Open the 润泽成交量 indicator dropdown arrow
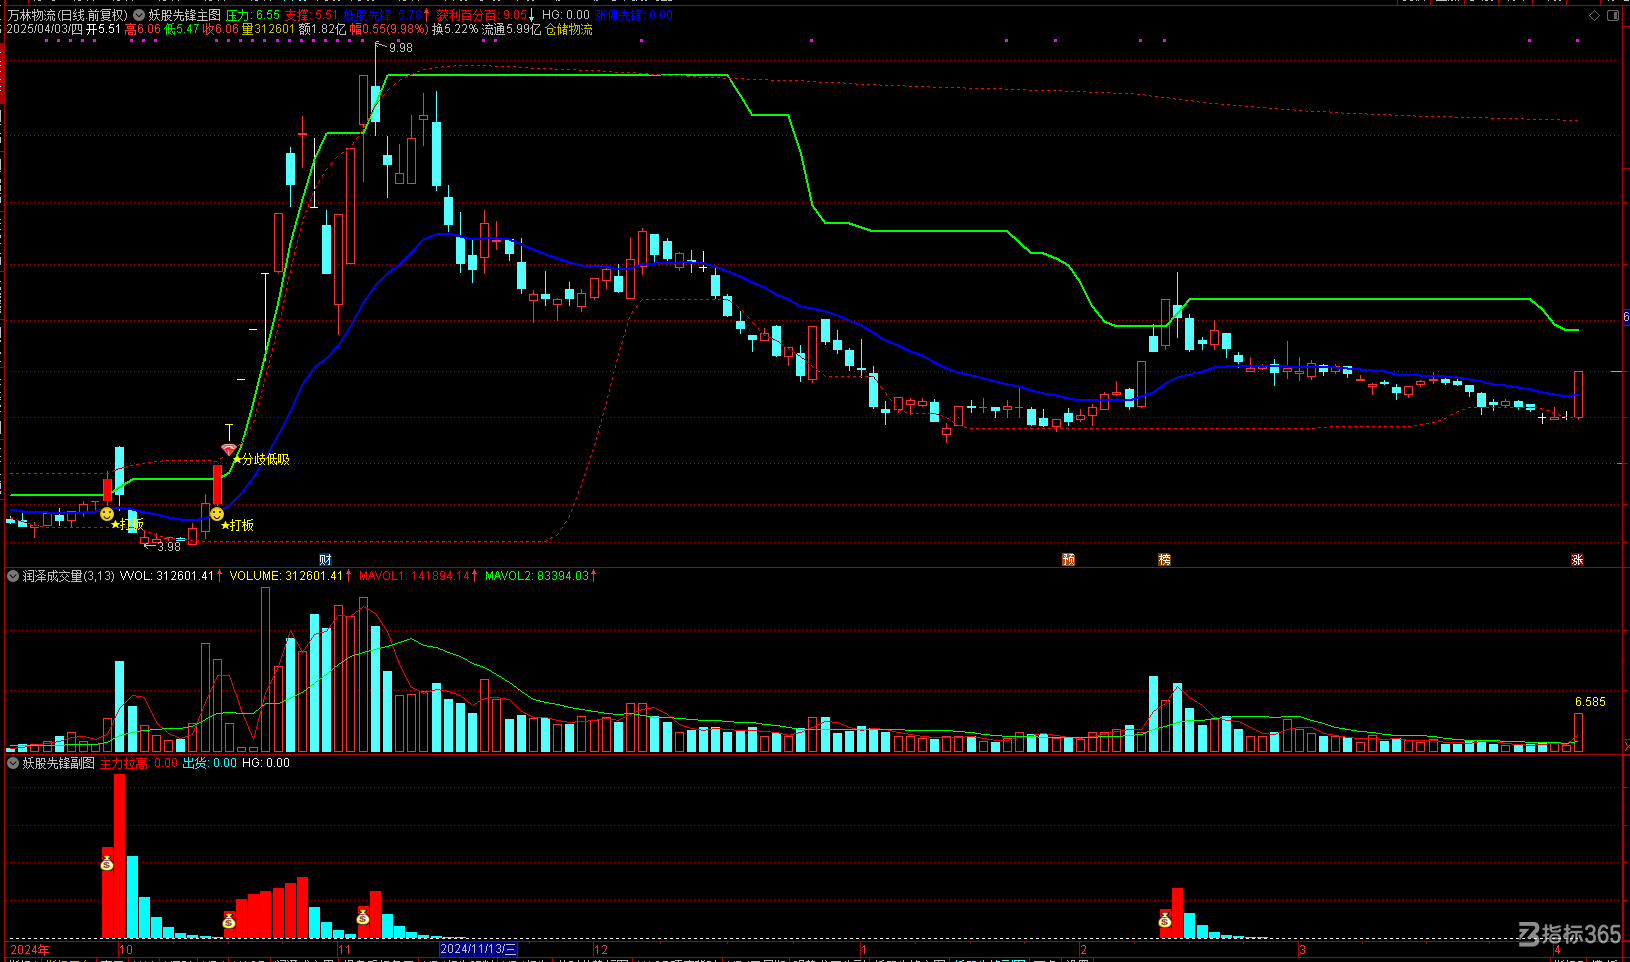Viewport: 1630px width, 962px height. pyautogui.click(x=13, y=576)
